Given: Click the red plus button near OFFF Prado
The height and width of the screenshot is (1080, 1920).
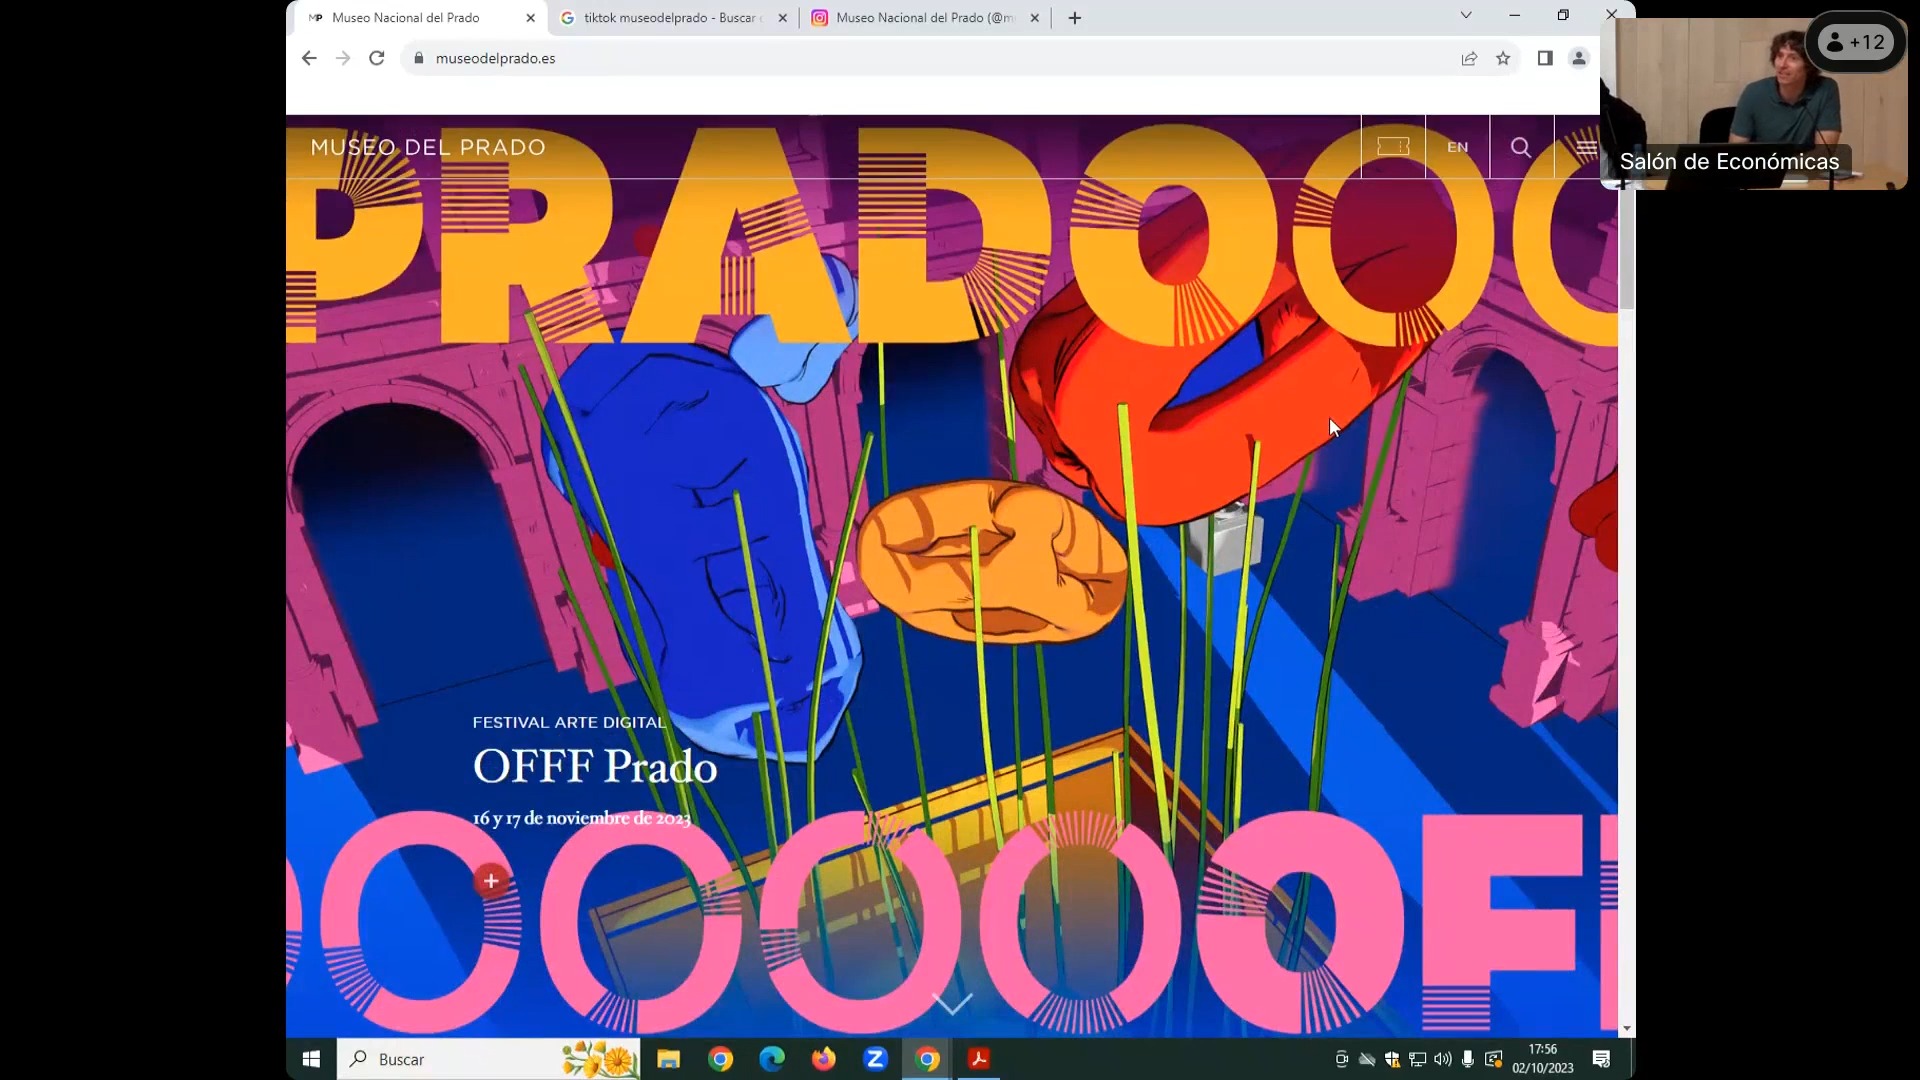Looking at the screenshot, I should coord(491,881).
